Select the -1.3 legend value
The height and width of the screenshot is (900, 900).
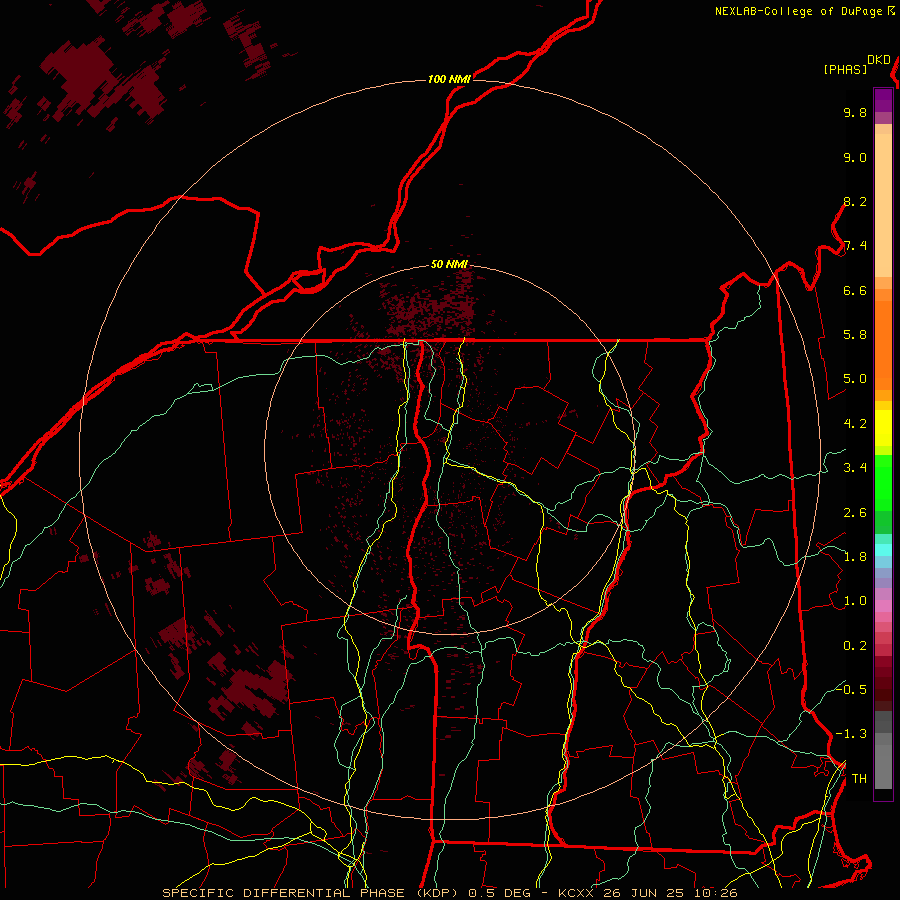pos(851,734)
